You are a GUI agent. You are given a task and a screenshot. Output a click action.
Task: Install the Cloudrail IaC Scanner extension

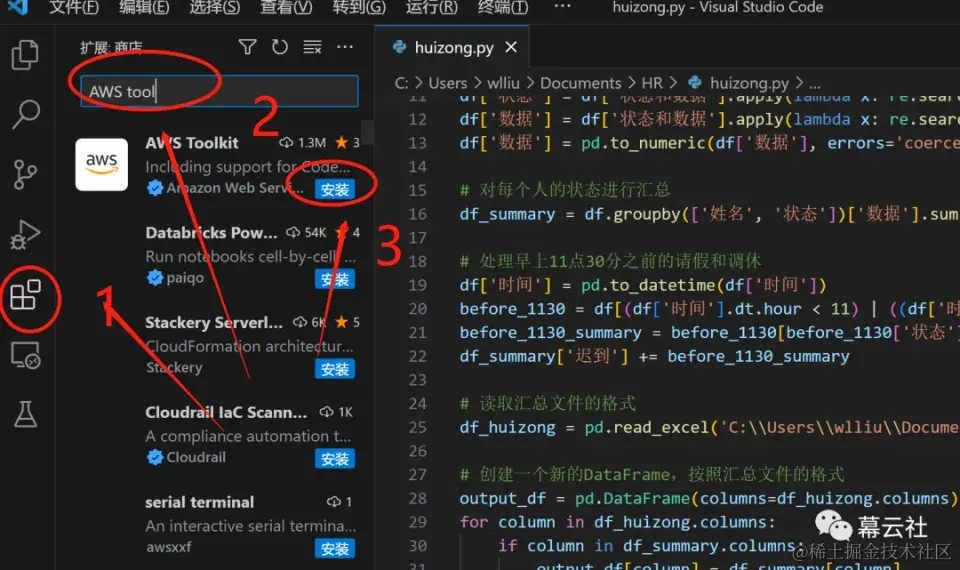(x=335, y=459)
